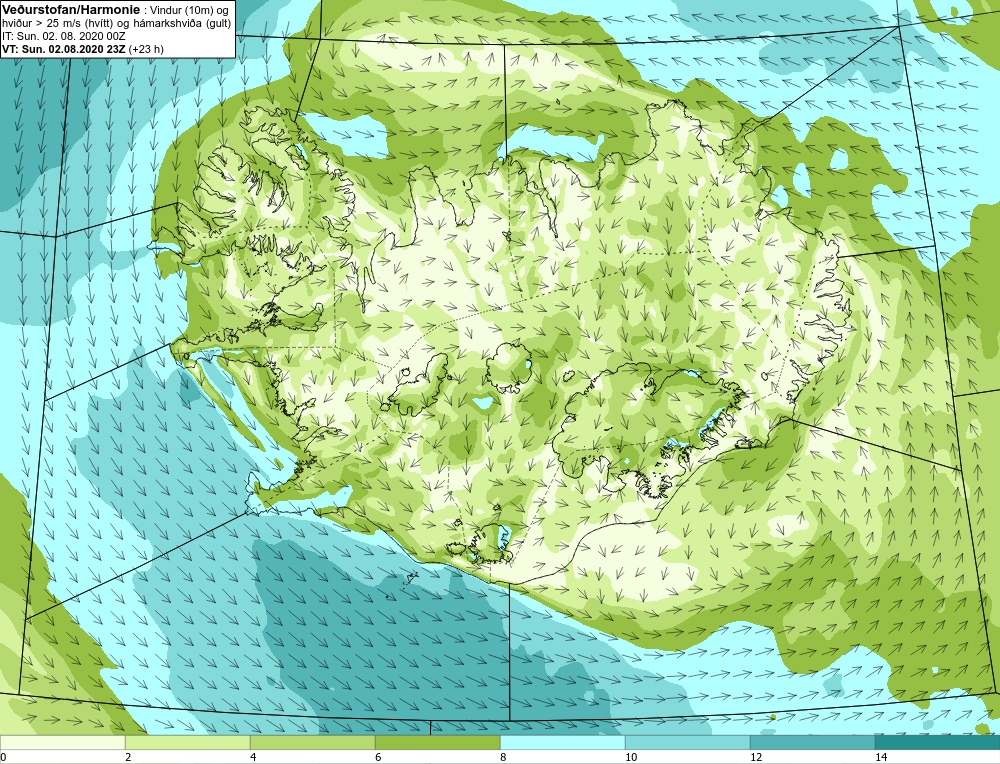Click the '(+23 h)' forecast offset text

click(146, 49)
